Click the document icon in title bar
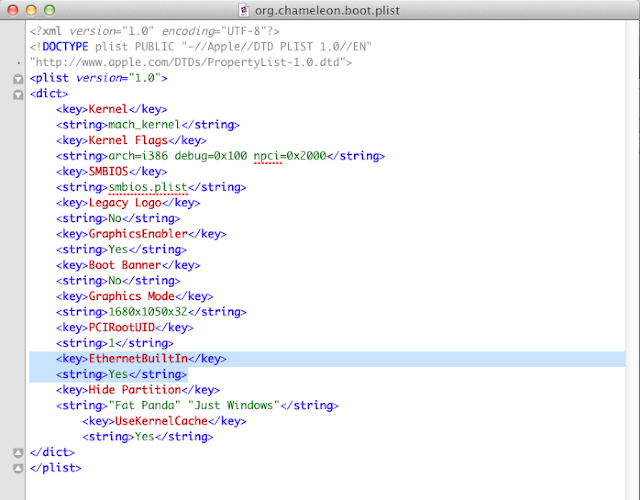 coord(244,10)
